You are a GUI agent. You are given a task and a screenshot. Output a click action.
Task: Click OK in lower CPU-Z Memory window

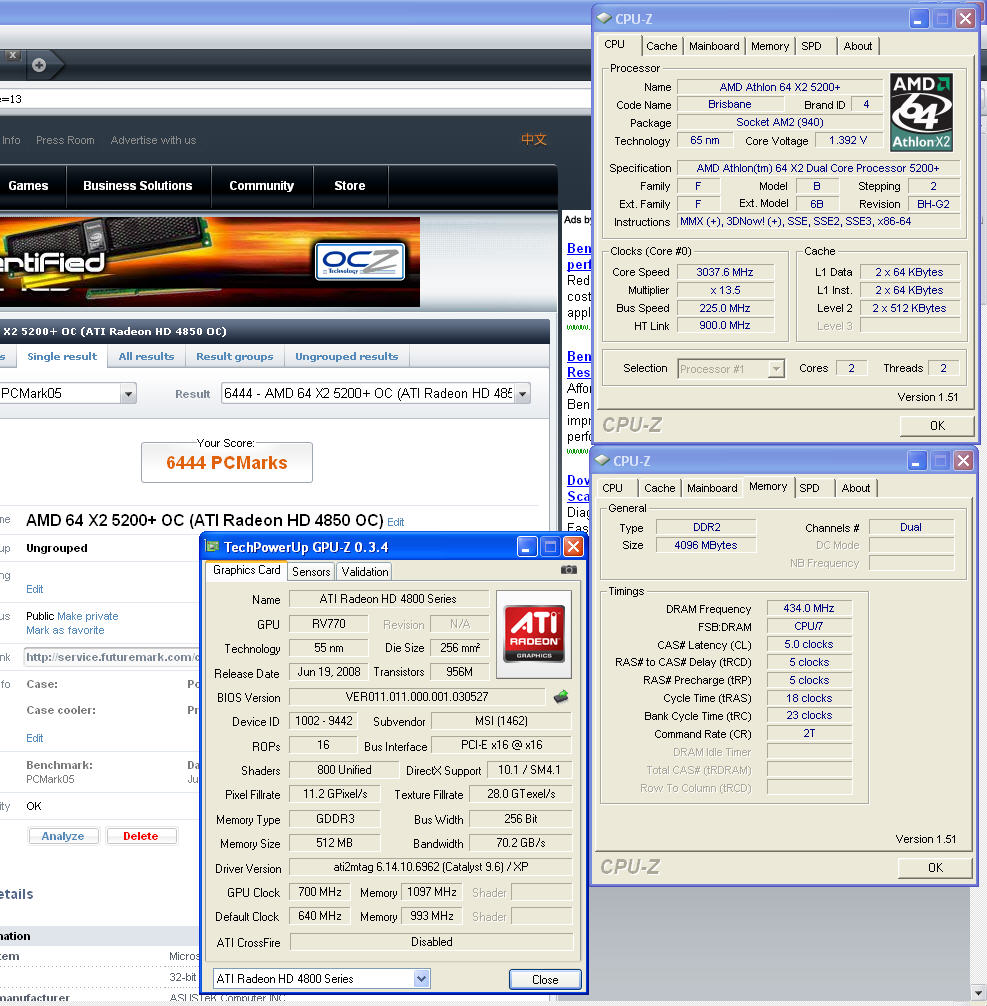(935, 867)
